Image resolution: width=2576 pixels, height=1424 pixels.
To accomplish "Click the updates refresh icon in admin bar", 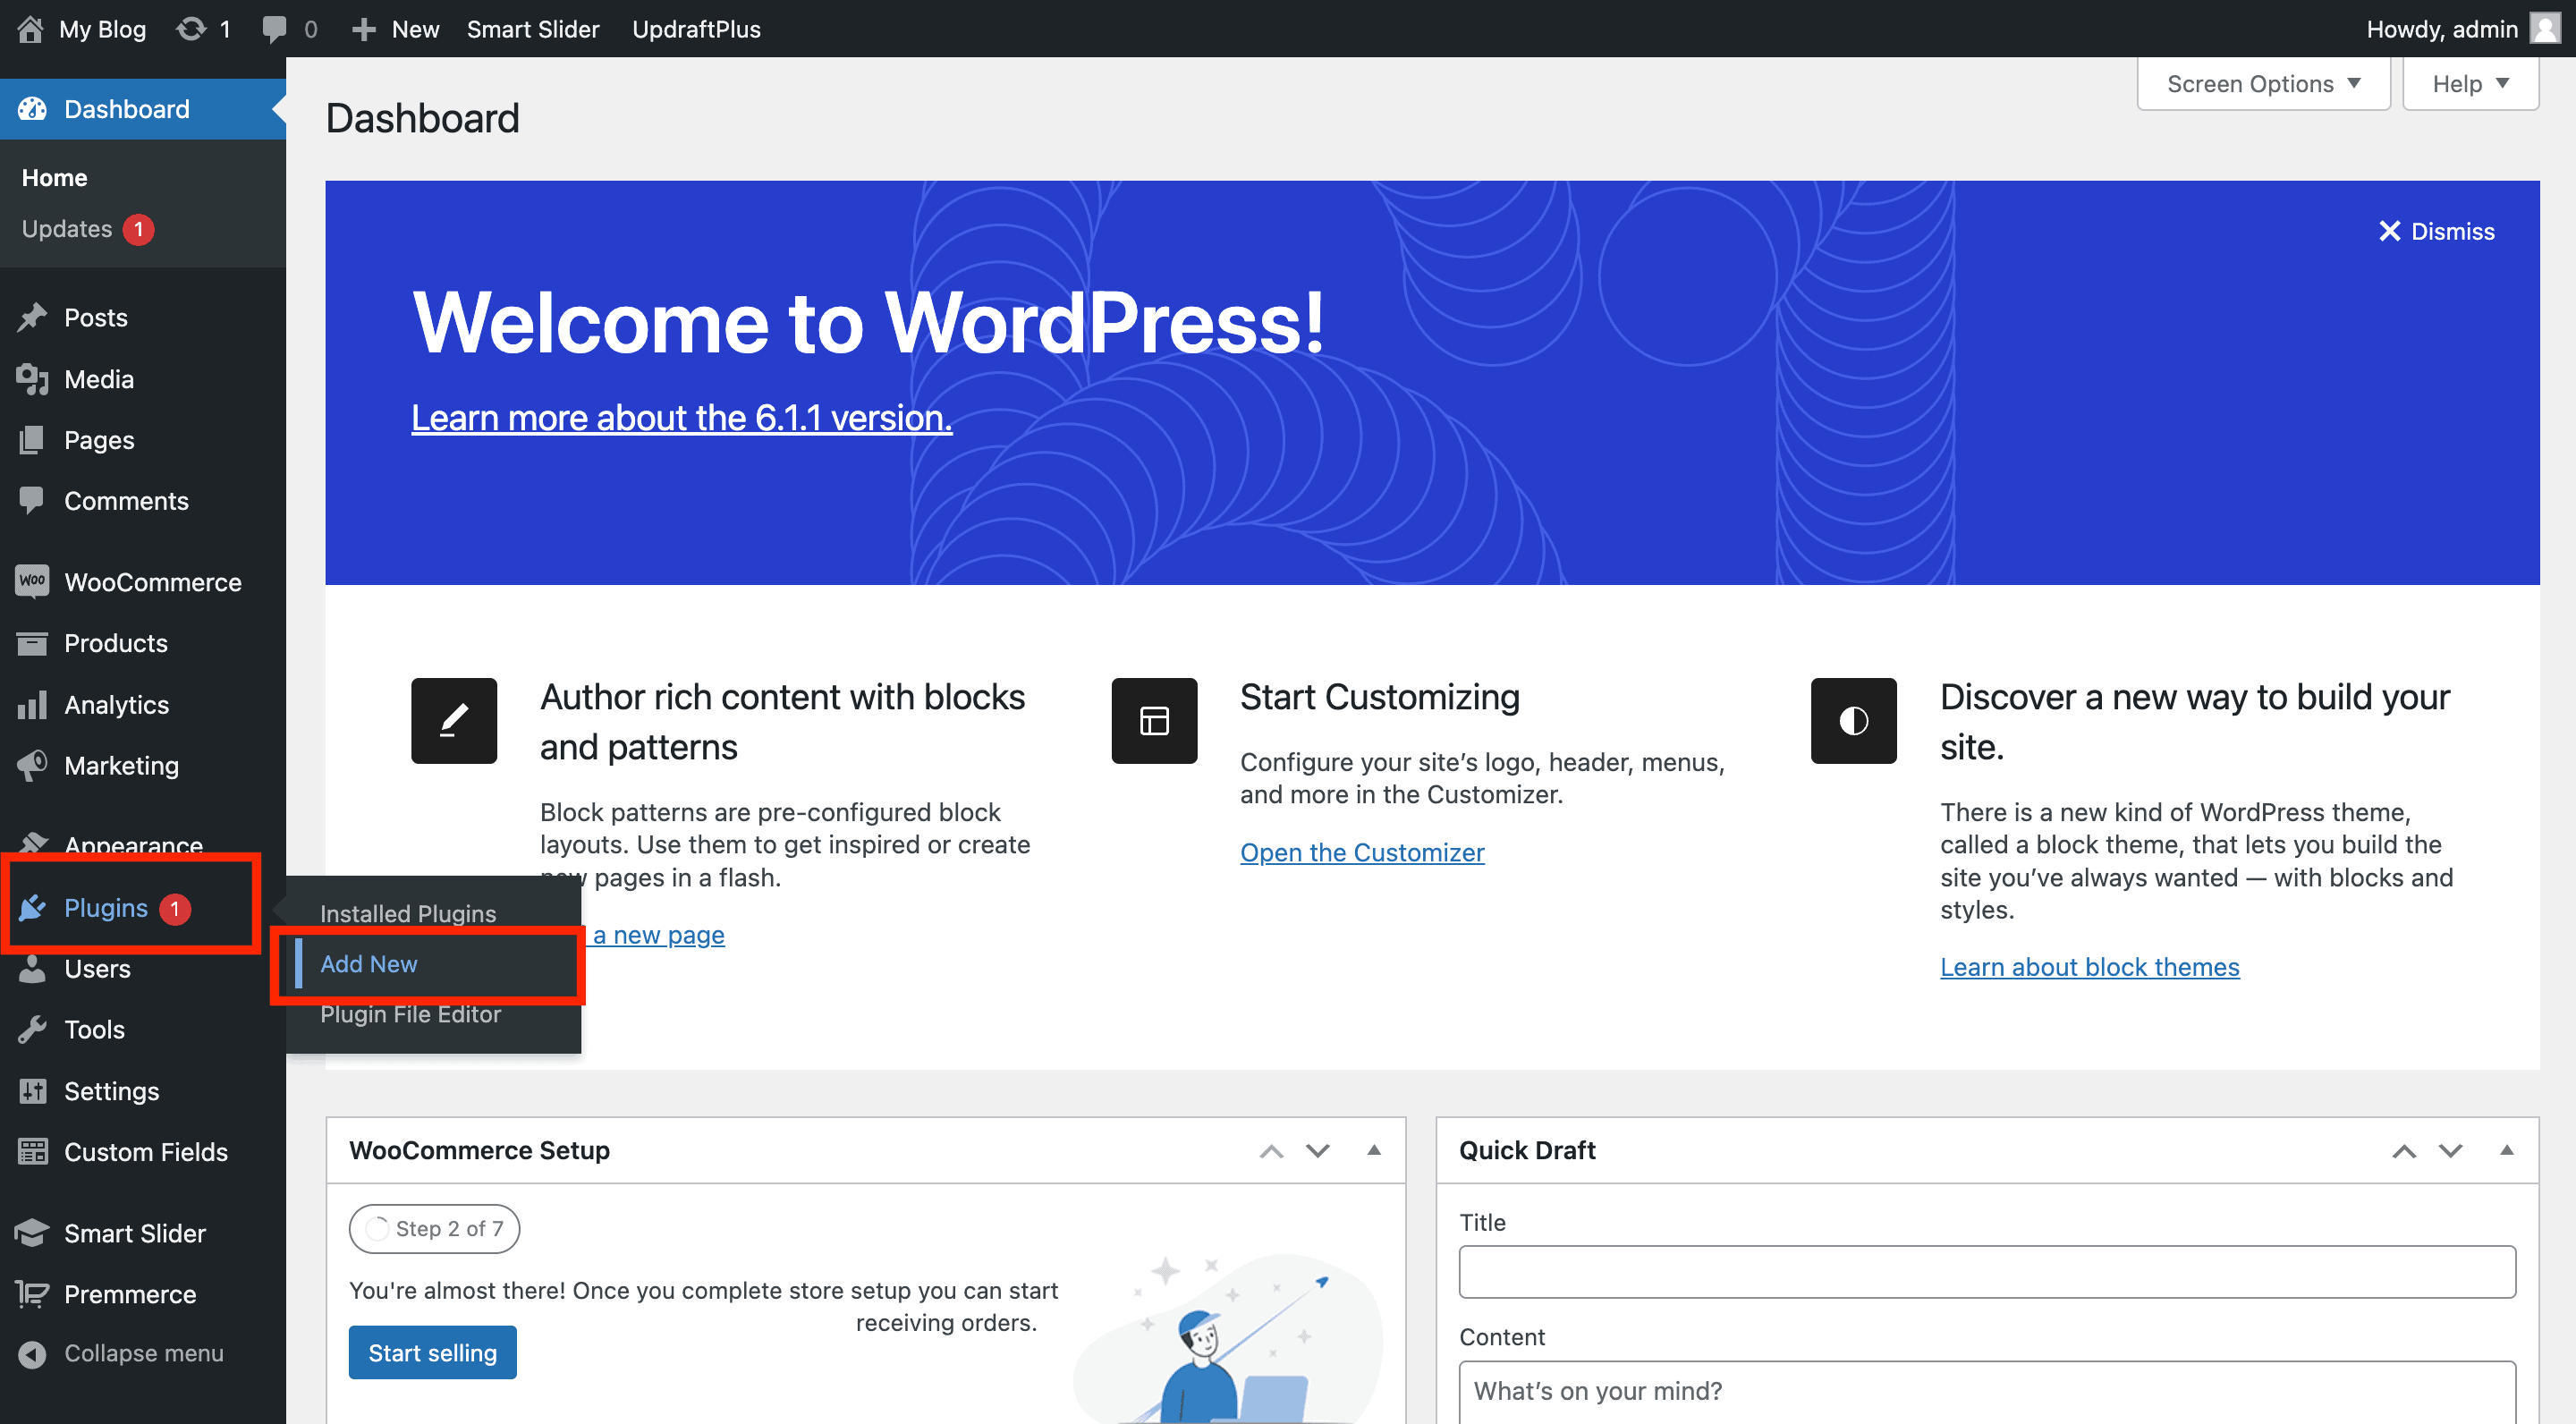I will (x=191, y=29).
